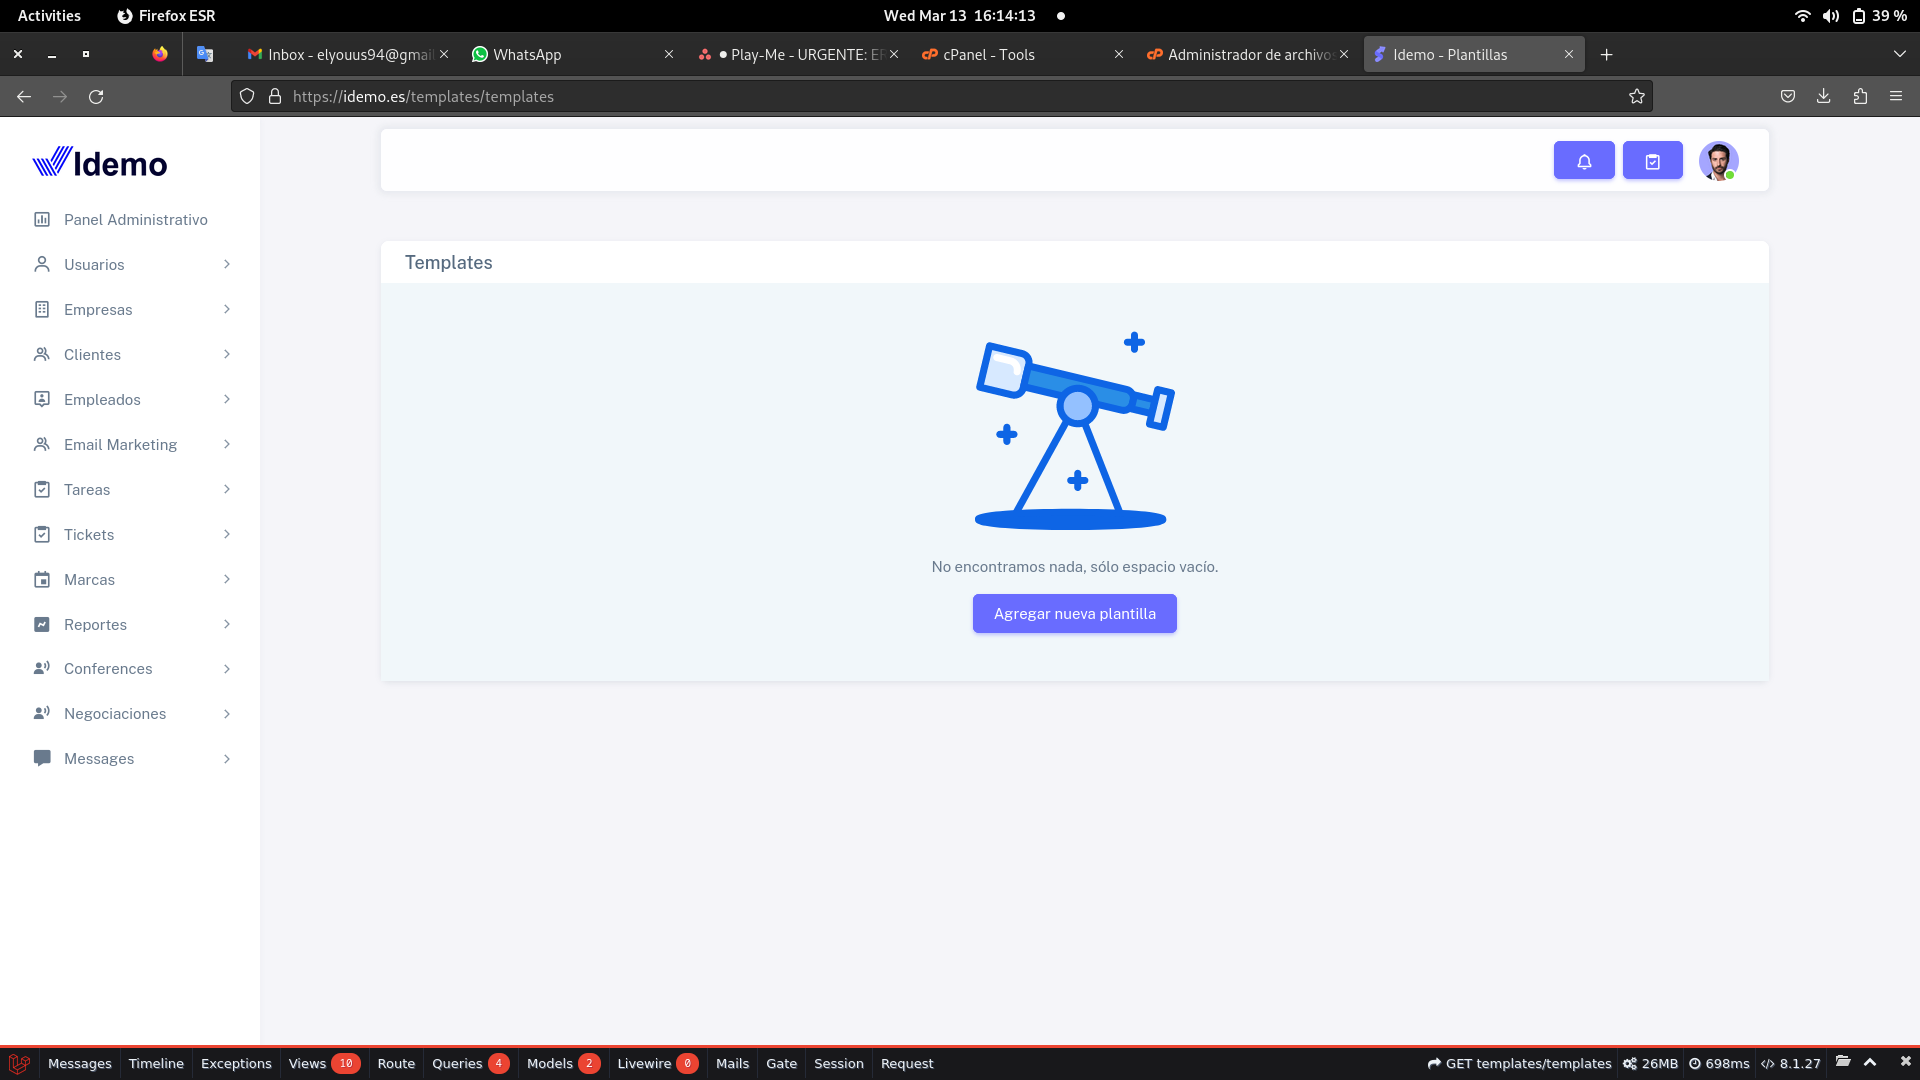The height and width of the screenshot is (1080, 1920).
Task: Click the URL address bar
Action: [900, 97]
